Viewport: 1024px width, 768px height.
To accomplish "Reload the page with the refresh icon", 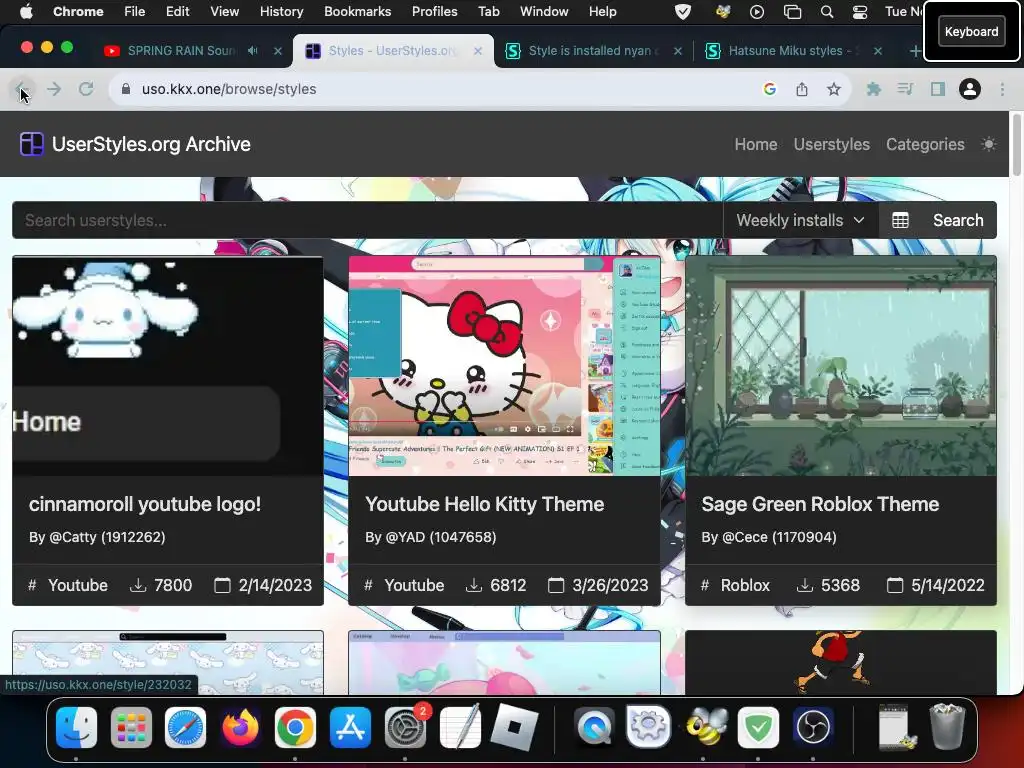I will tap(86, 89).
